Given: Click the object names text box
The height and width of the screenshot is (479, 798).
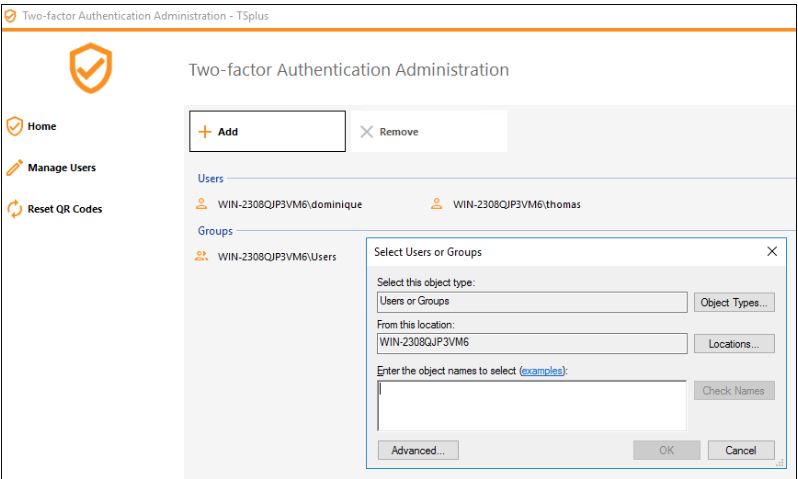Looking at the screenshot, I should point(532,406).
